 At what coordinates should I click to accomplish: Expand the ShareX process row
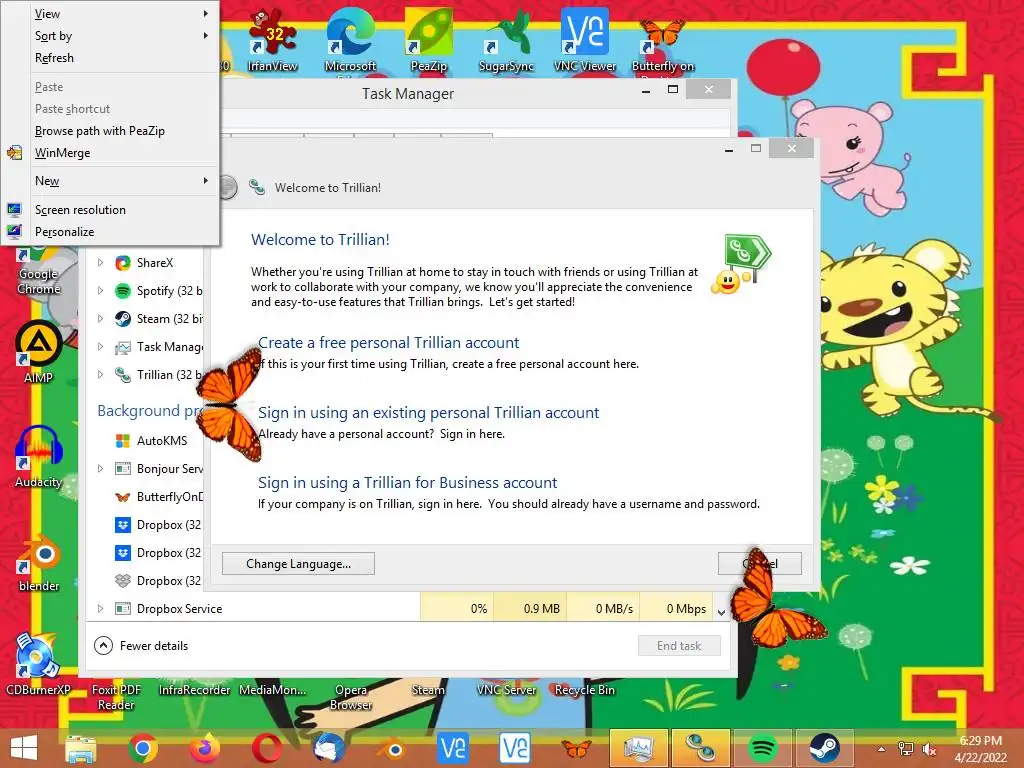coord(100,263)
